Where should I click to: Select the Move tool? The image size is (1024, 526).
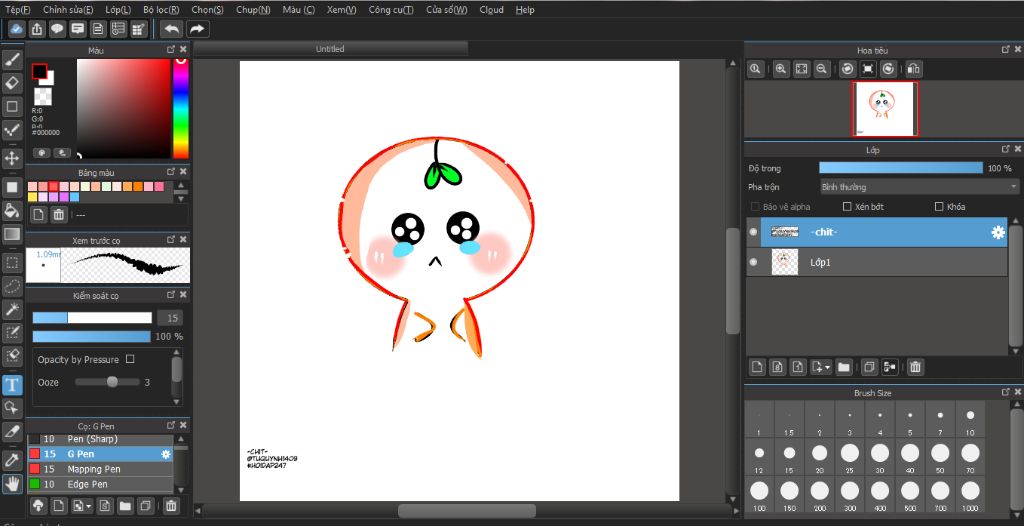coord(12,157)
